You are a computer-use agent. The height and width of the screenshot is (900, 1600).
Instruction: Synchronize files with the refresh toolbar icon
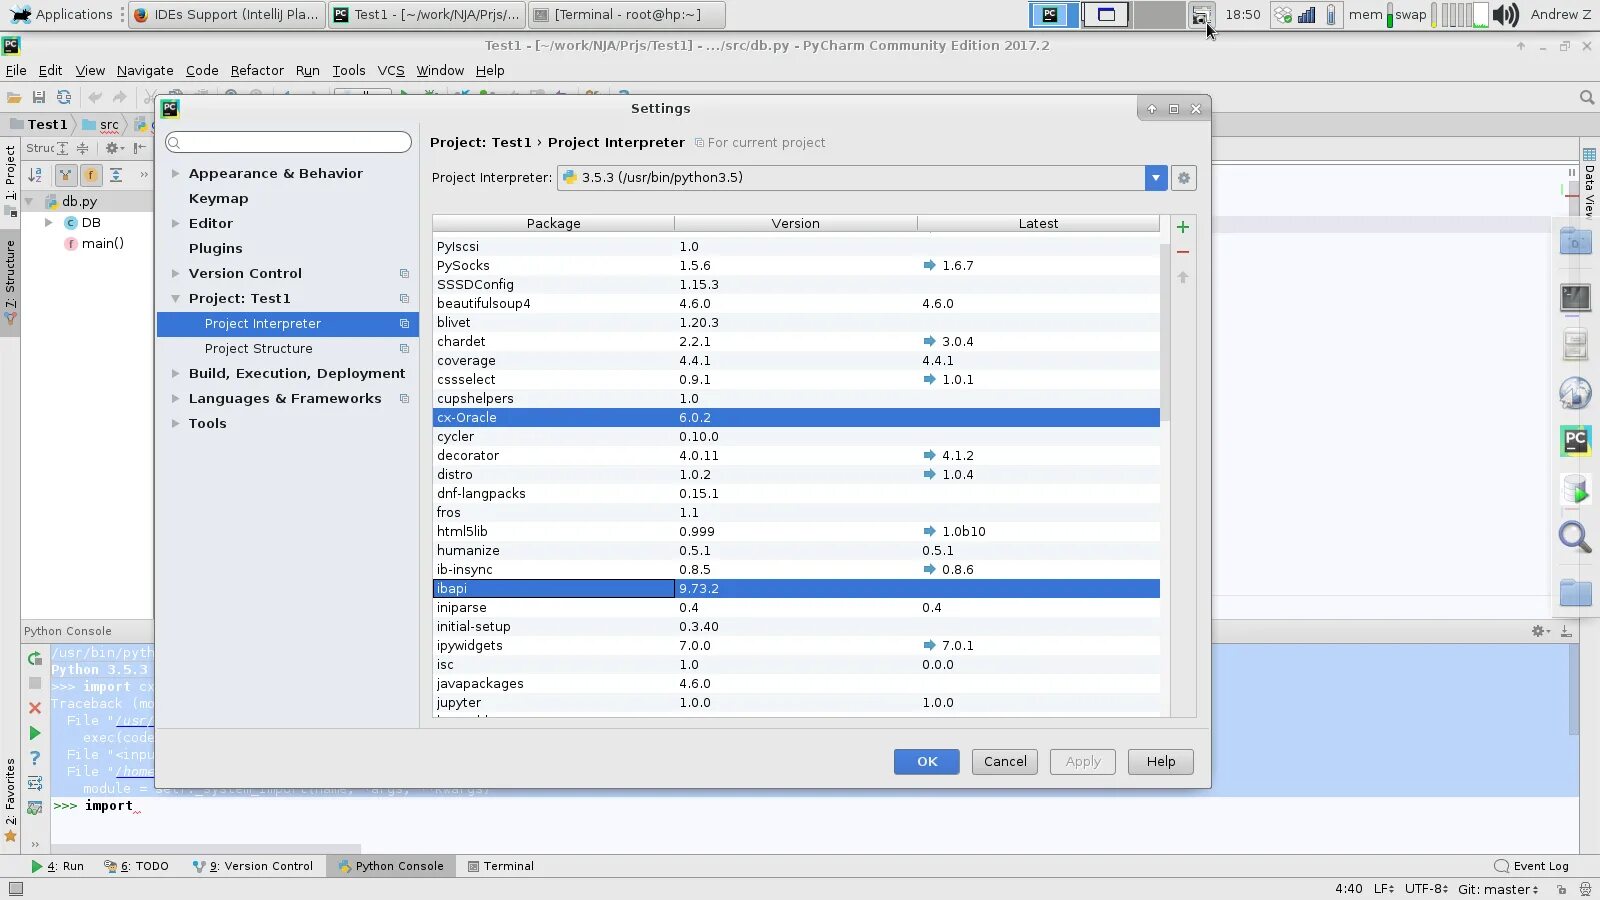[x=64, y=97]
